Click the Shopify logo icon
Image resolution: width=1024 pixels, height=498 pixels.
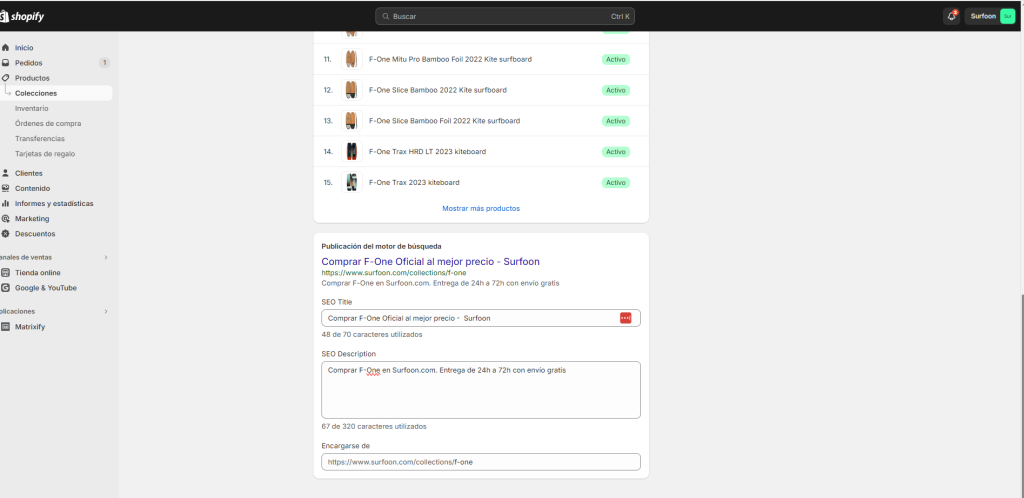click(5, 16)
